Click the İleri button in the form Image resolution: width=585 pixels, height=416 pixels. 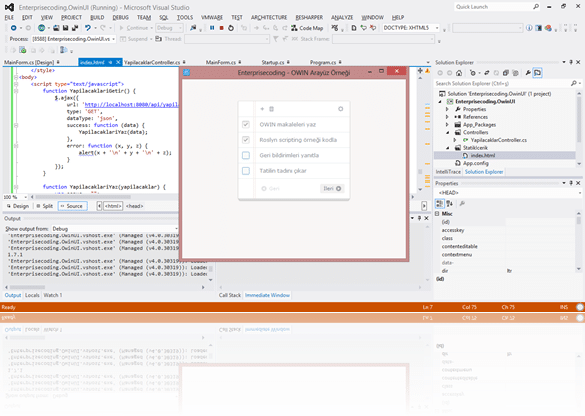pos(332,188)
